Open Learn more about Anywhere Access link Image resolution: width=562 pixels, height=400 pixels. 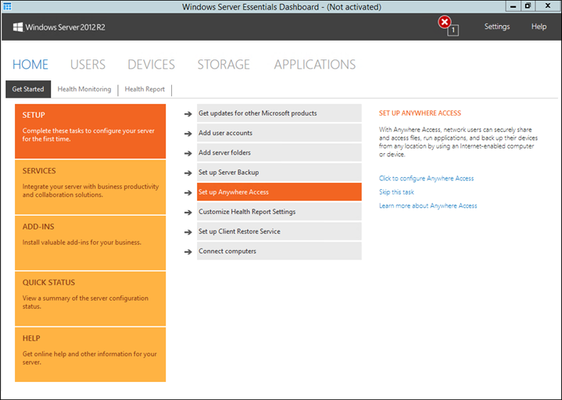pyautogui.click(x=428, y=206)
